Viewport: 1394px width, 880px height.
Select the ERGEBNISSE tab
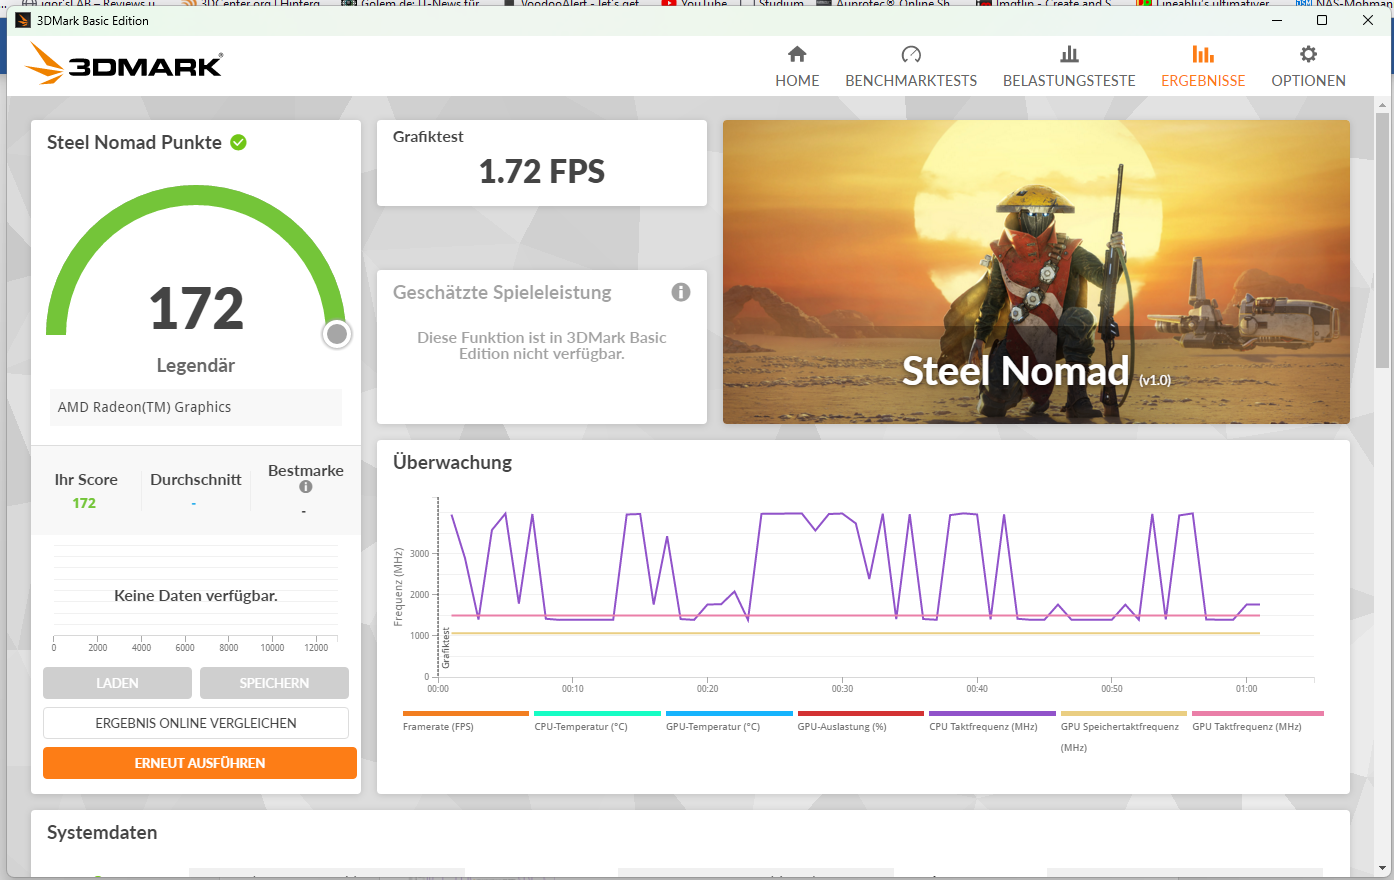(x=1203, y=67)
